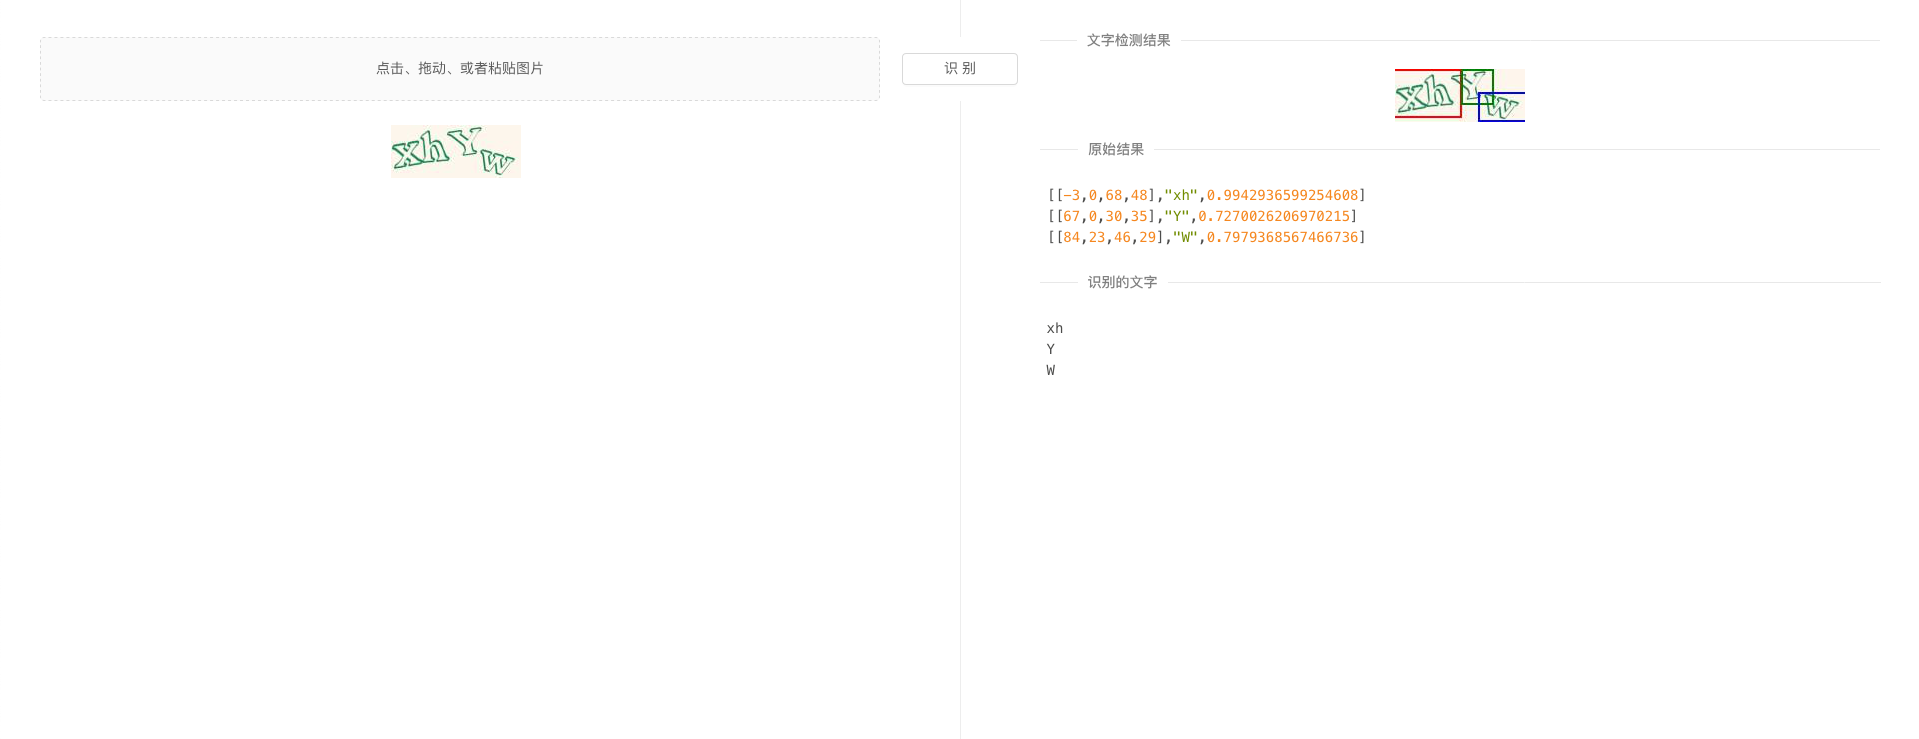Select the 原始结果 section heading
Viewport: 1919px width, 739px height.
[1116, 149]
